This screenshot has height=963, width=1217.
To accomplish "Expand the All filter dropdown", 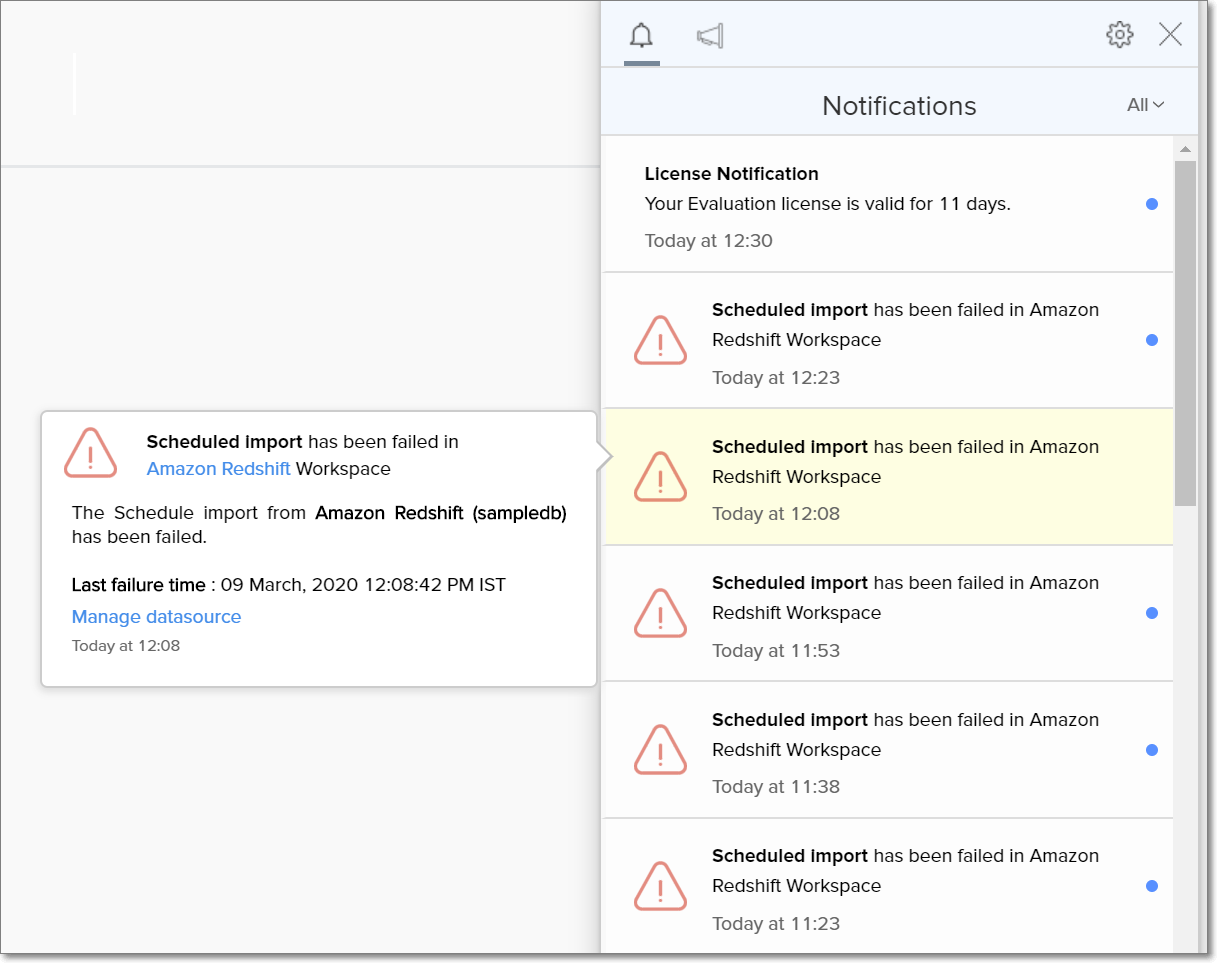I will [x=1145, y=105].
